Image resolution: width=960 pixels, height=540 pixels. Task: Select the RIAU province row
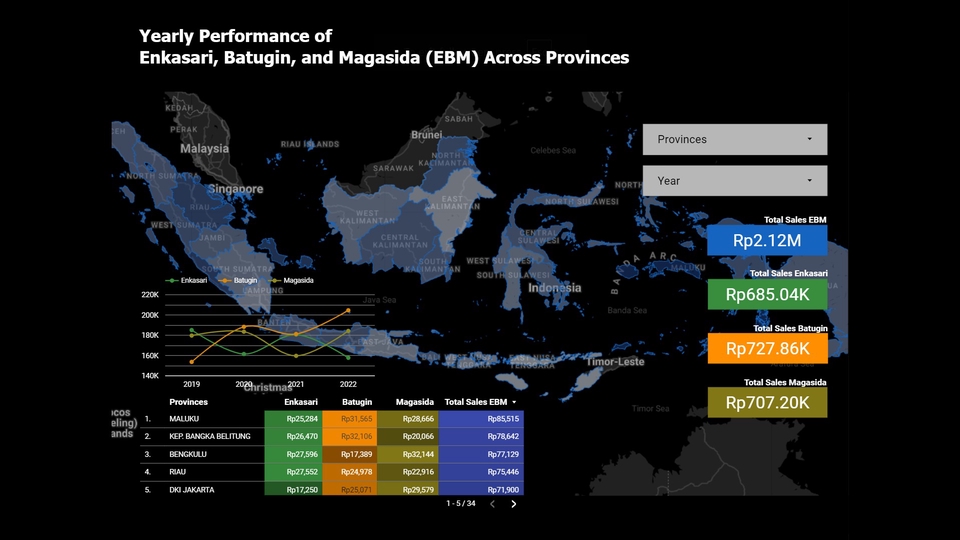coord(332,472)
